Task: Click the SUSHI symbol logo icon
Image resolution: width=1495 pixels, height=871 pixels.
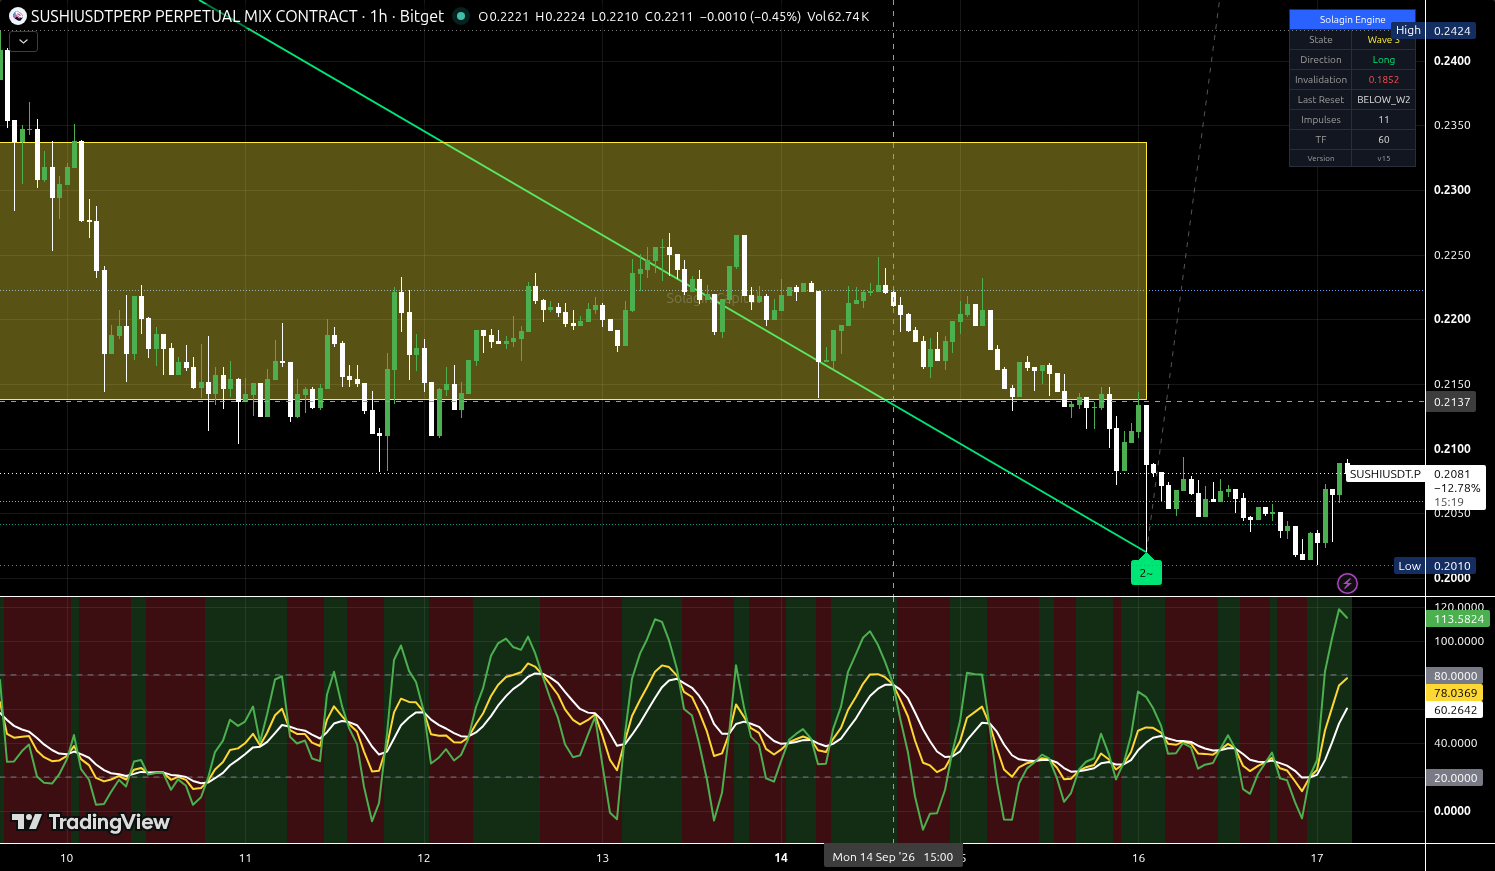Action: coord(17,16)
